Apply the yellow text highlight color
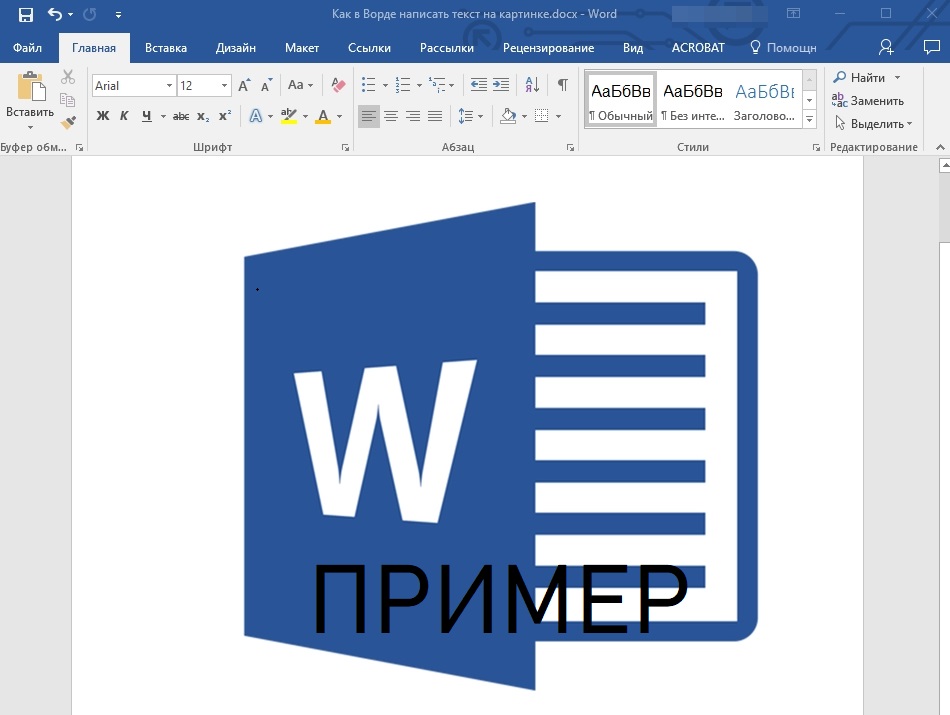Image resolution: width=950 pixels, height=715 pixels. tap(289, 116)
